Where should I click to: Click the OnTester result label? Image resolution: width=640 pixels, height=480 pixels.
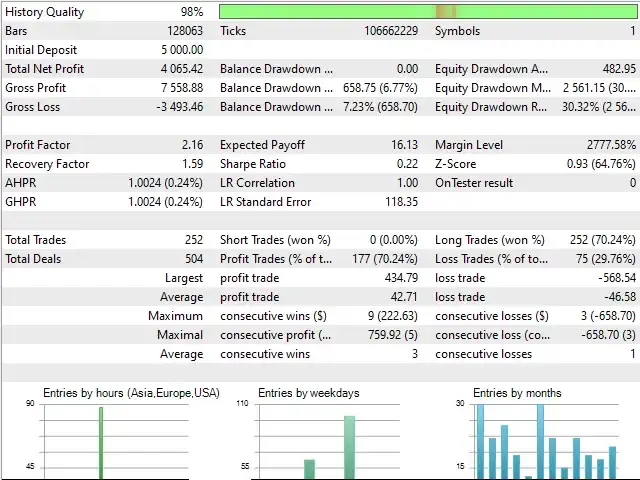click(x=474, y=183)
